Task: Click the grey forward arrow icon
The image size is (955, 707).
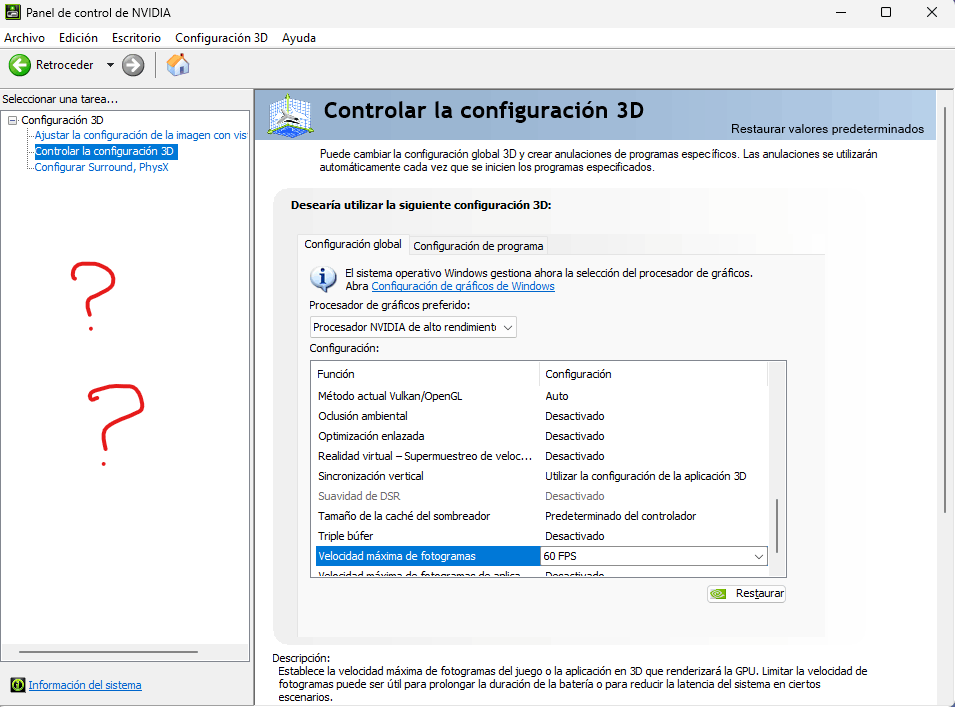Action: 133,65
